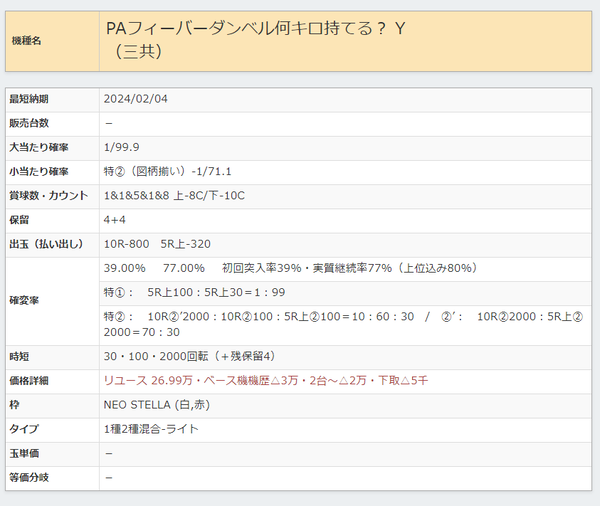Click the 出玉（払い出し） label

[46, 244]
